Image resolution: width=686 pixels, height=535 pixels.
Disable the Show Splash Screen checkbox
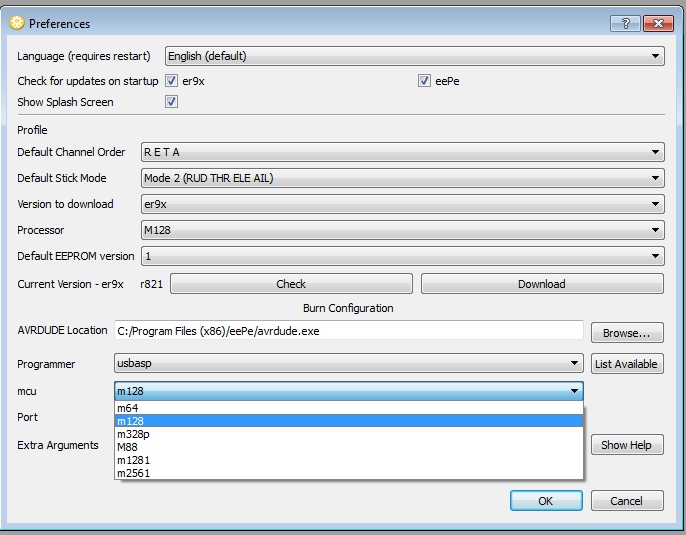(x=171, y=102)
